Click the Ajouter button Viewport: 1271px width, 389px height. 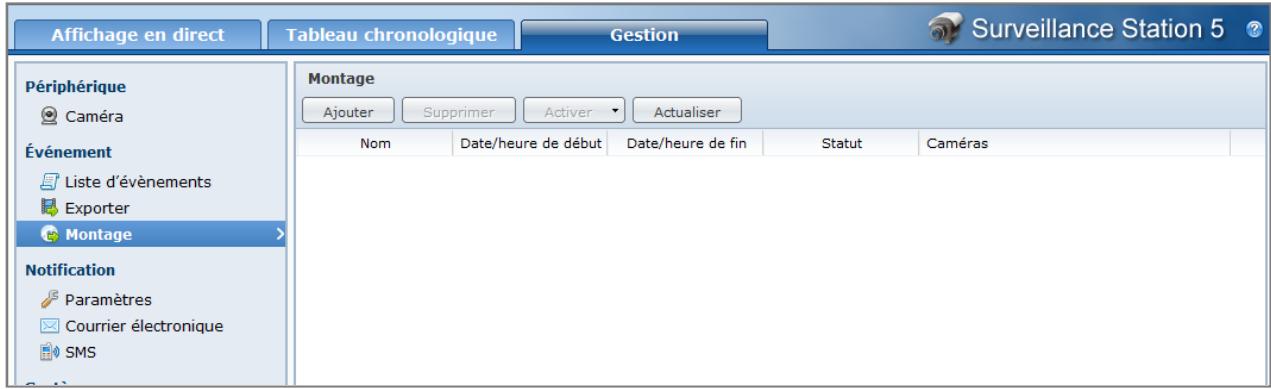tap(348, 111)
